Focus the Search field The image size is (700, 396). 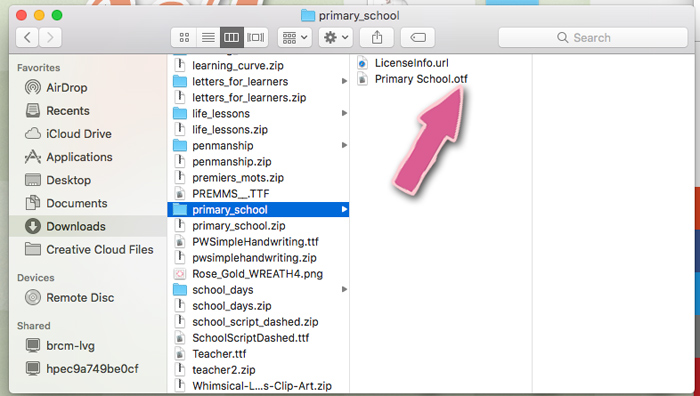(593, 38)
